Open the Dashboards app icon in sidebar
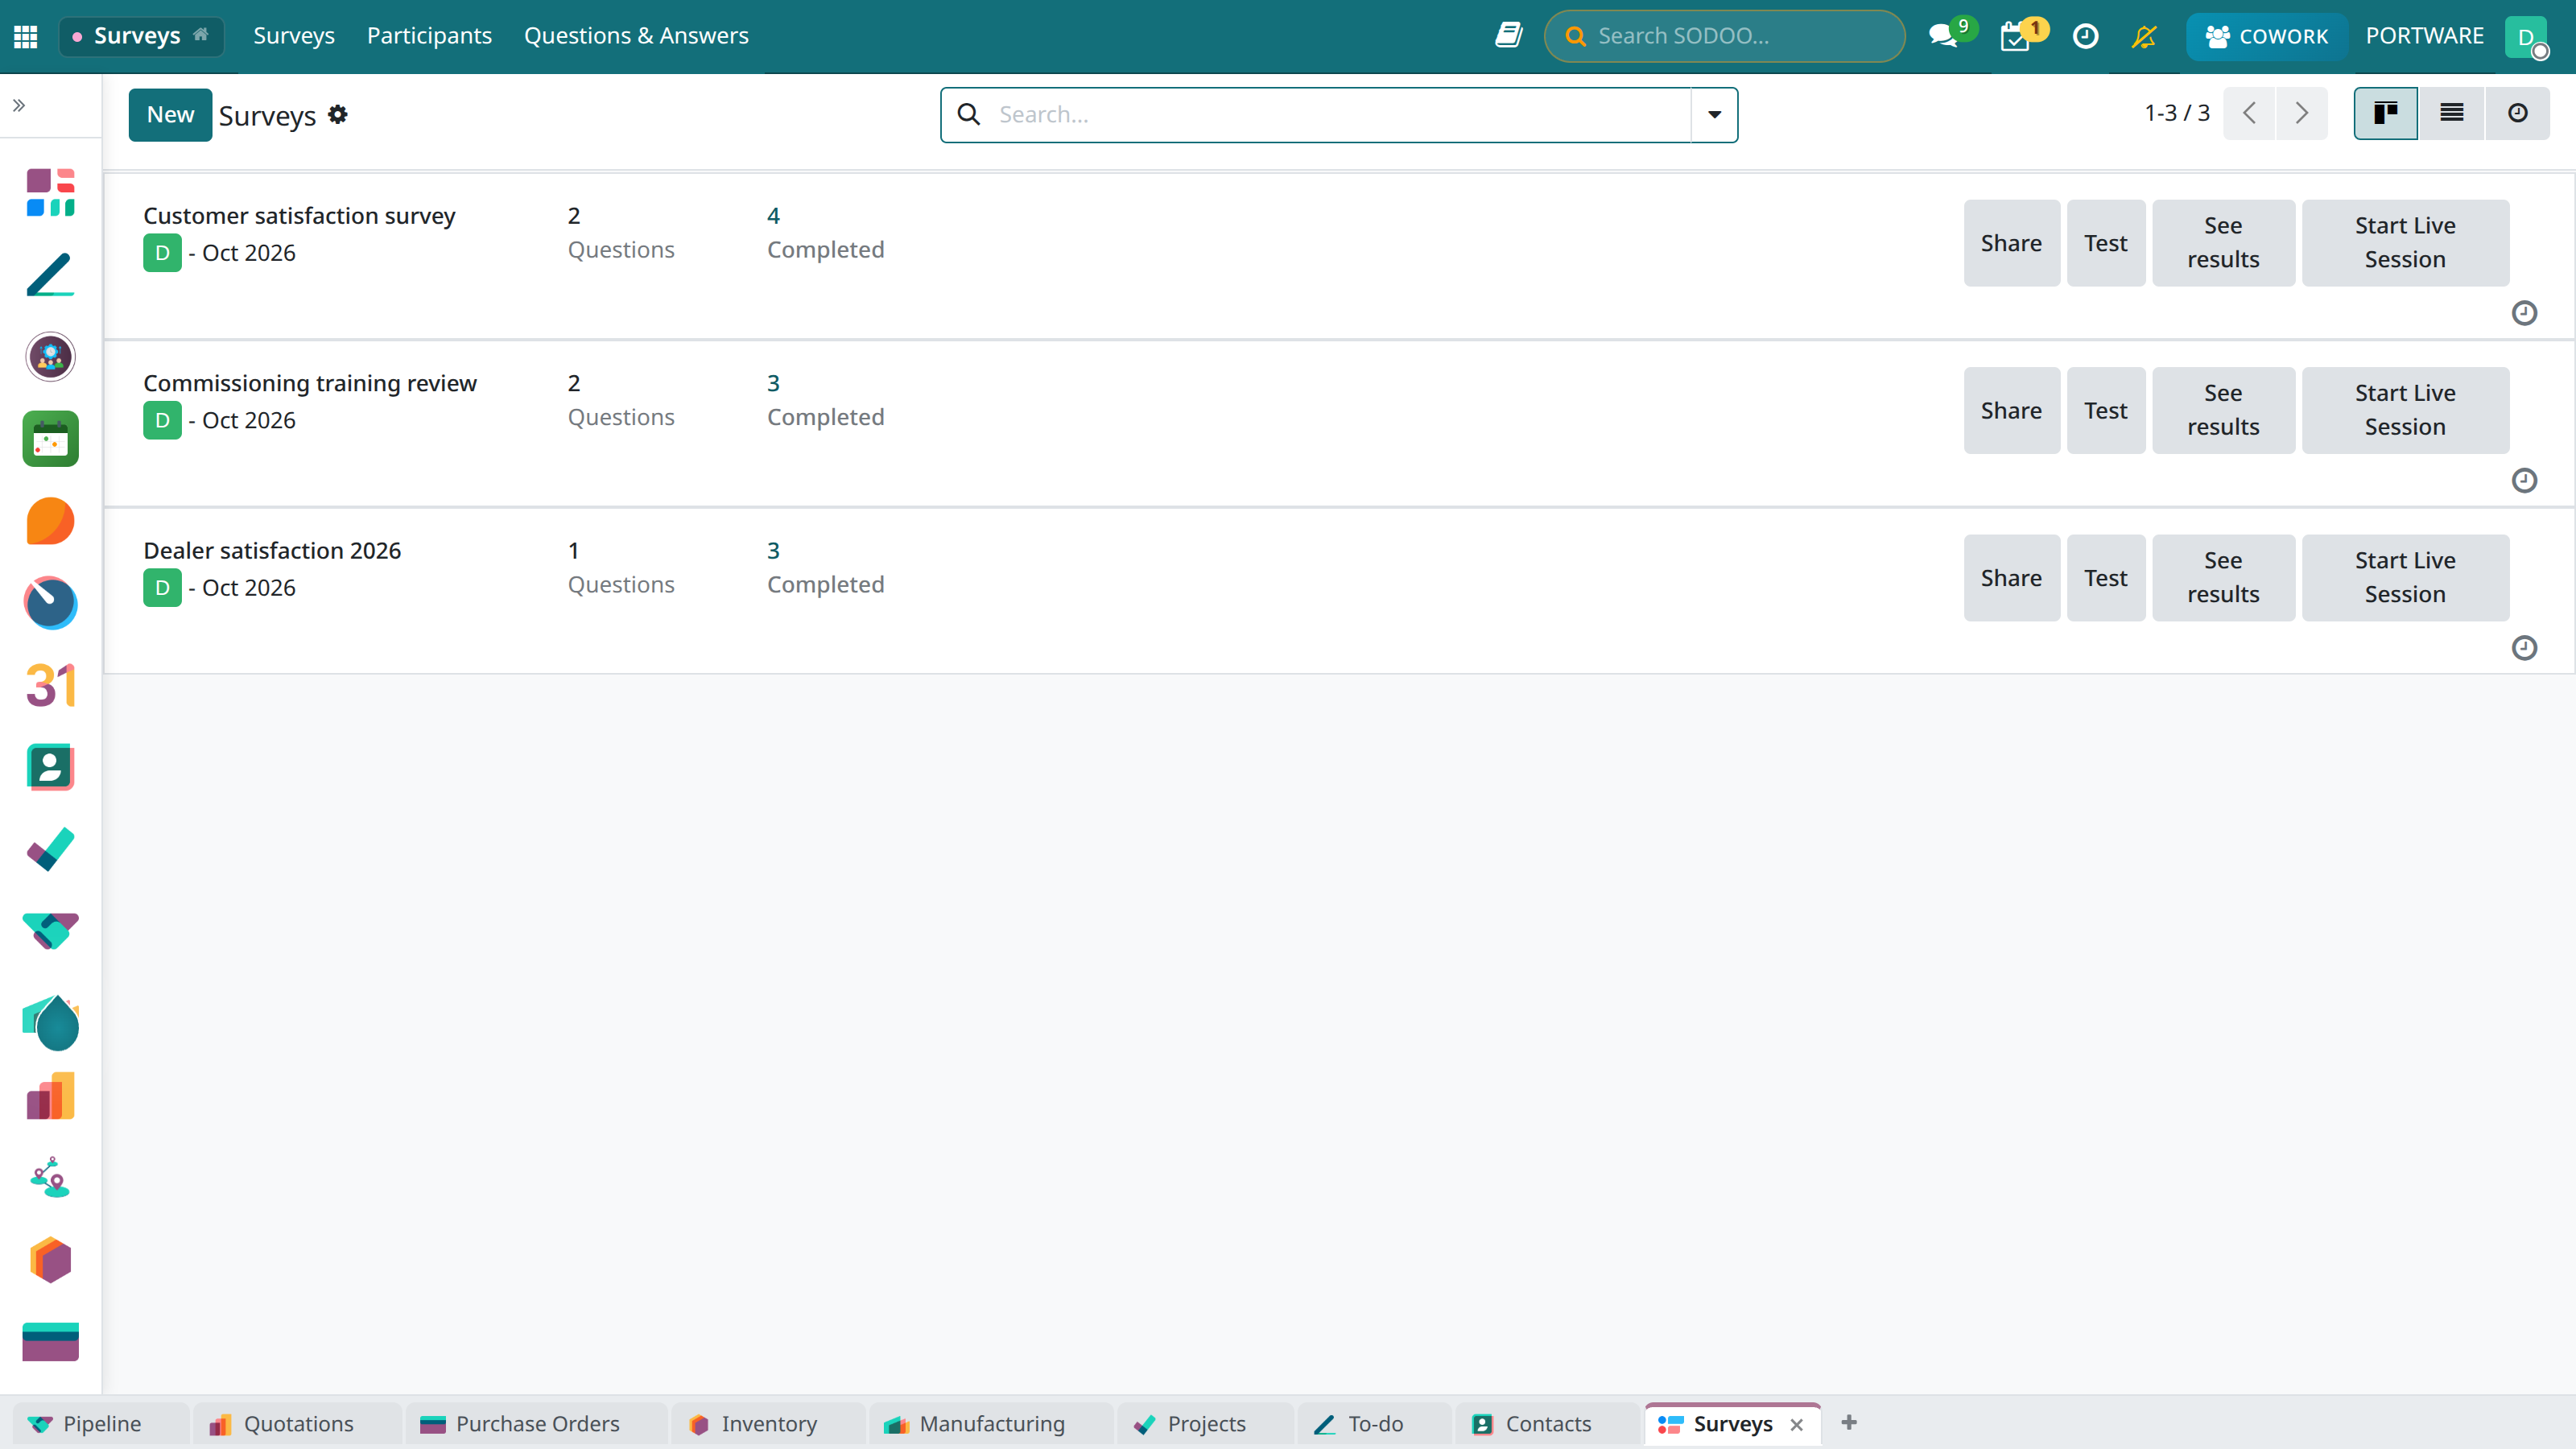 [x=50, y=192]
